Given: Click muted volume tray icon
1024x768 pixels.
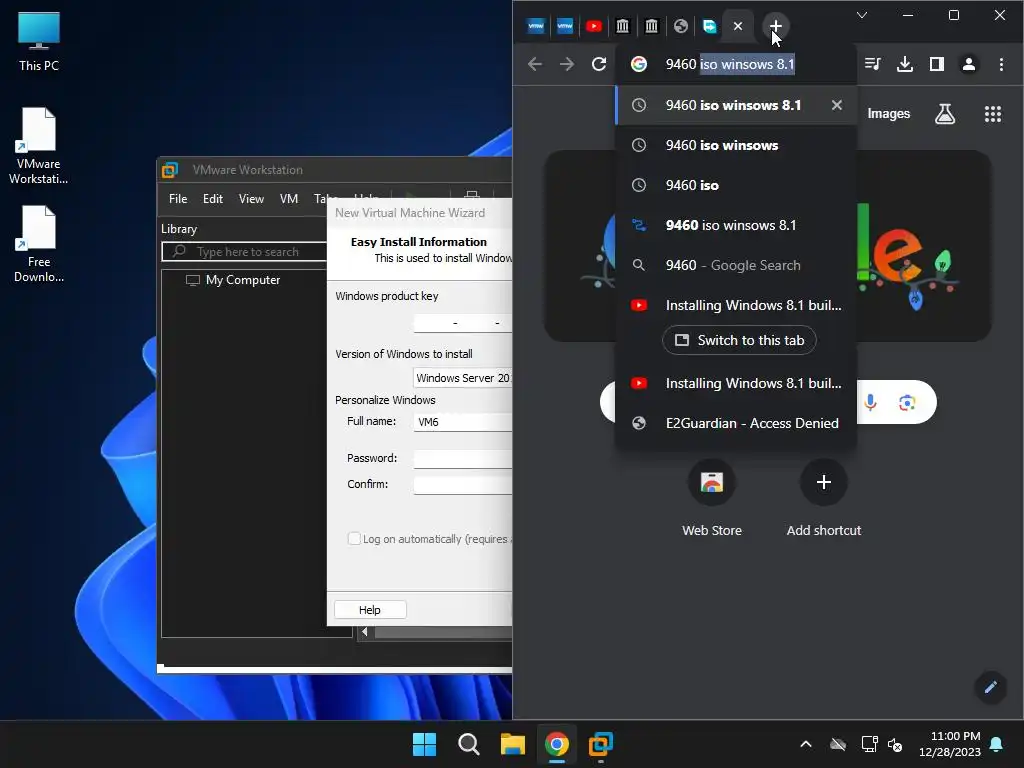Looking at the screenshot, I should [895, 744].
